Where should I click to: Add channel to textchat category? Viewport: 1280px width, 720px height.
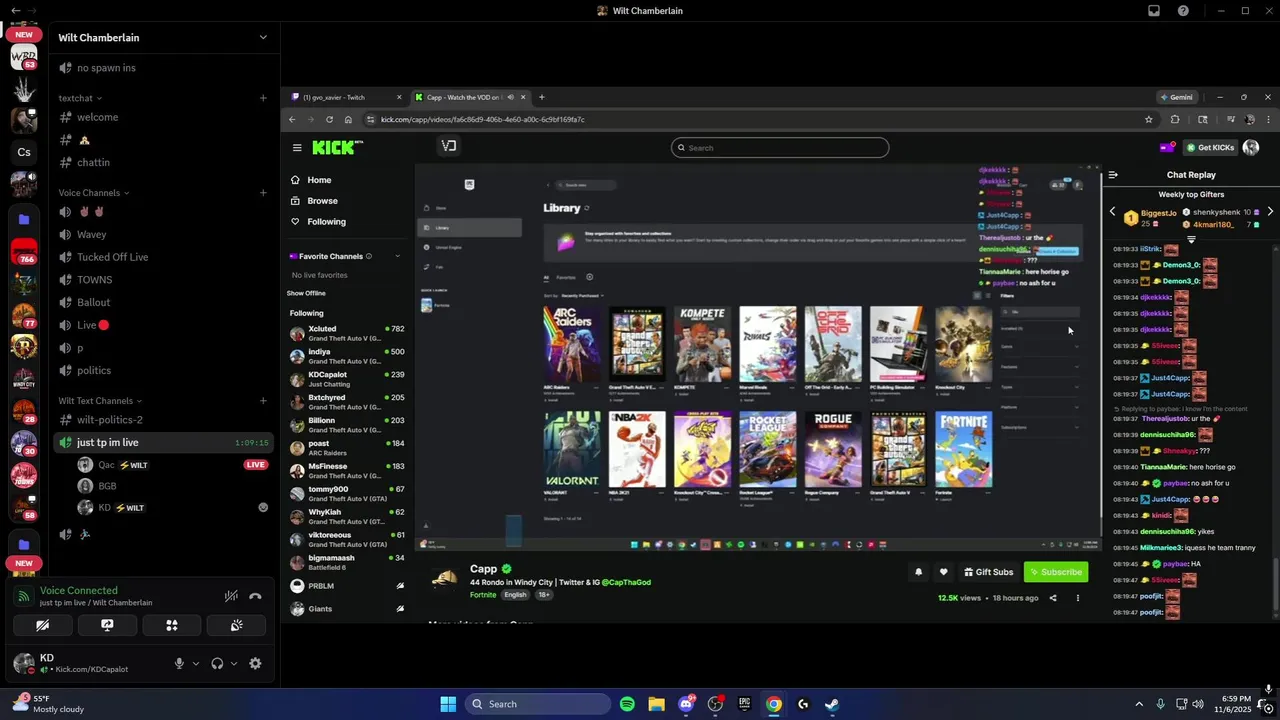point(263,98)
